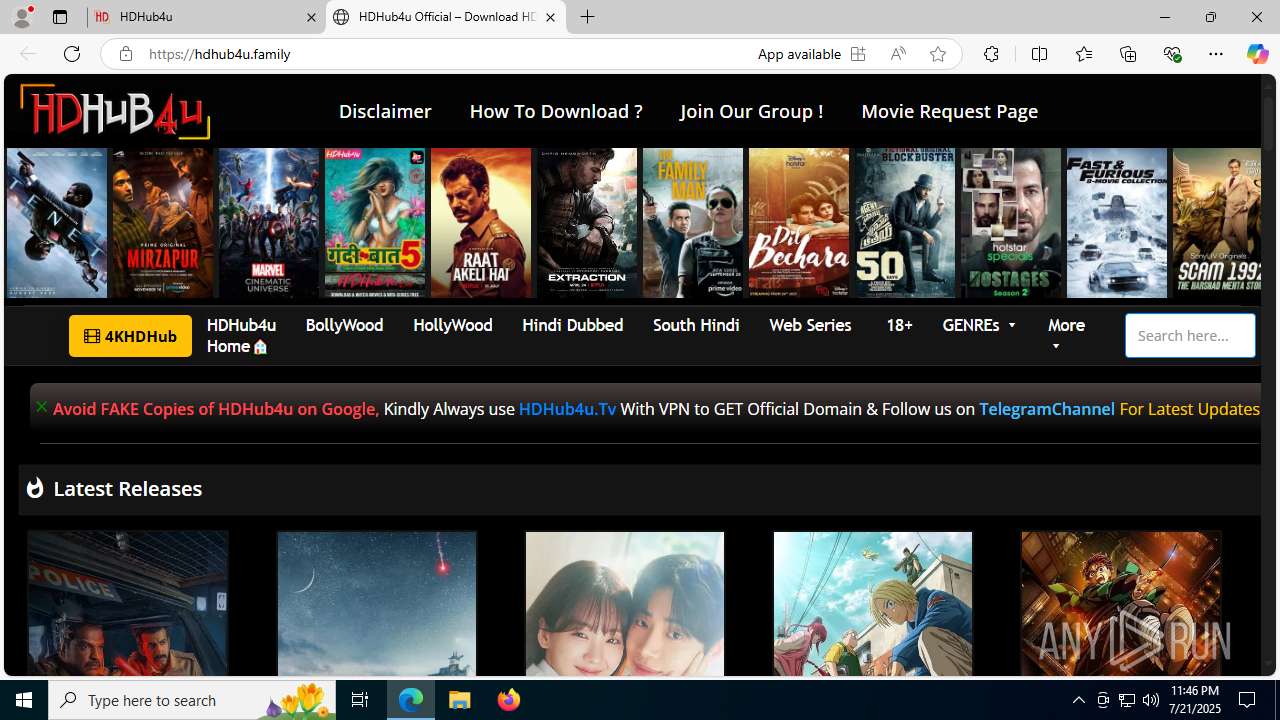Open Microsoft Edge taskbar icon

click(411, 700)
